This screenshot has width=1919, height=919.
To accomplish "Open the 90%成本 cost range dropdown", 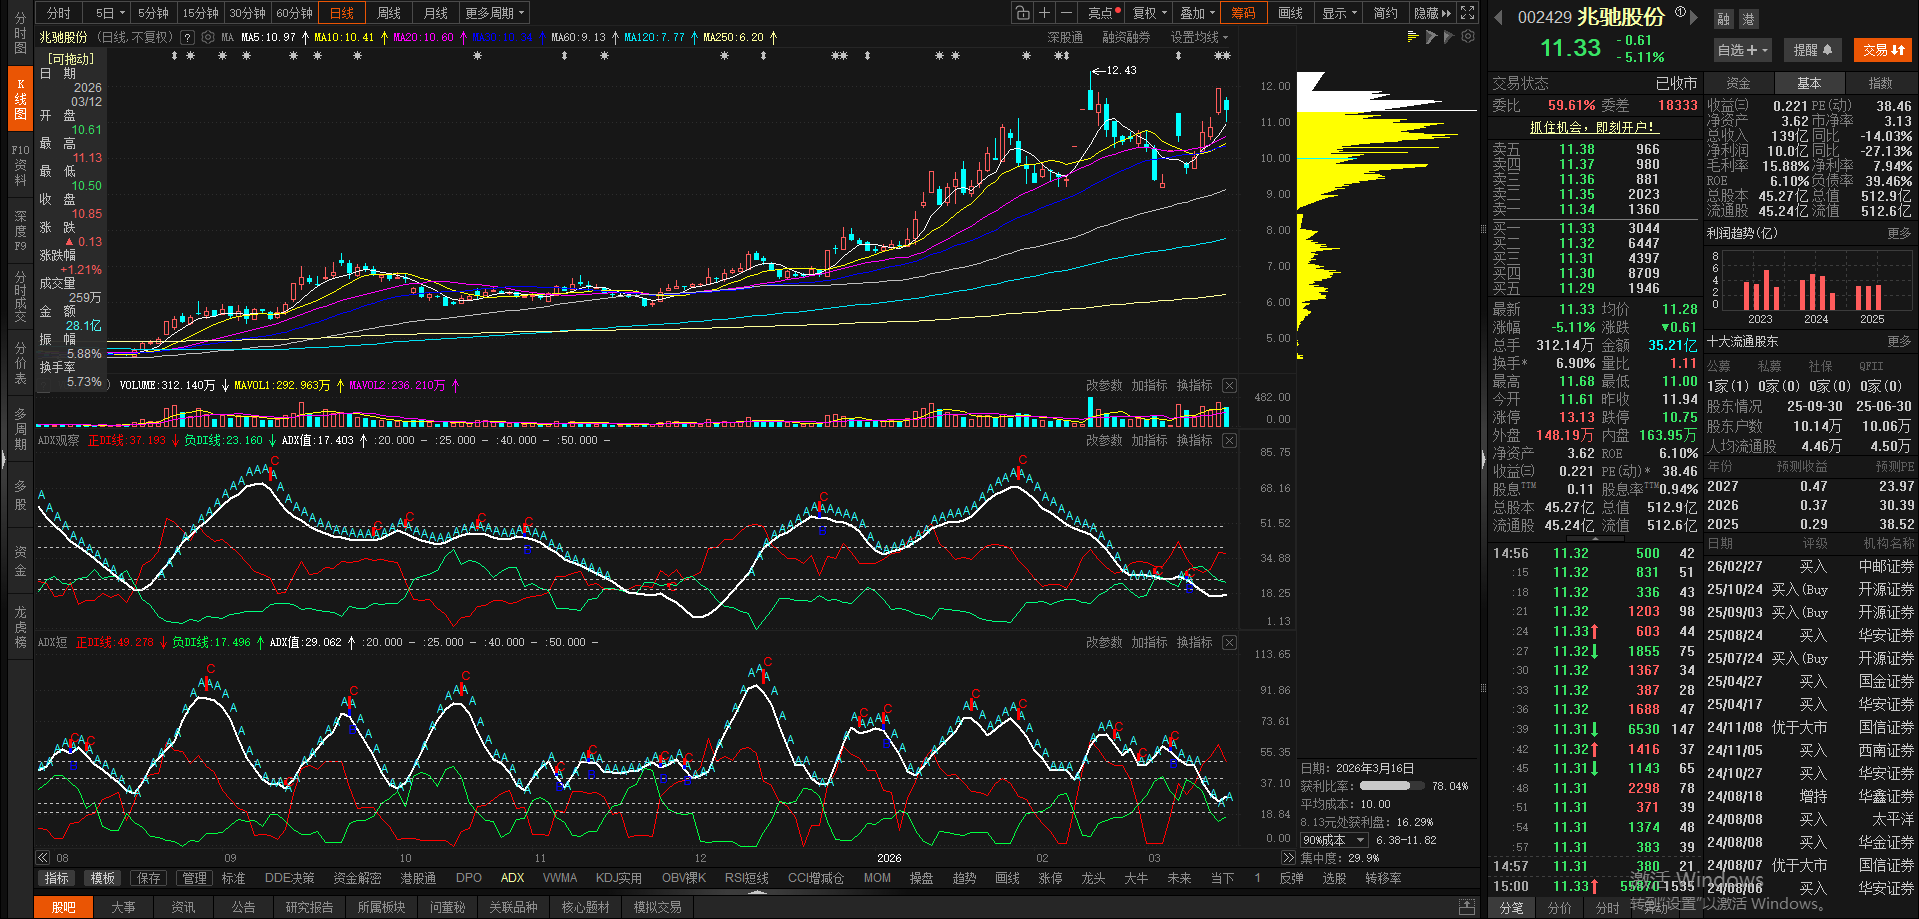I will [x=1334, y=840].
